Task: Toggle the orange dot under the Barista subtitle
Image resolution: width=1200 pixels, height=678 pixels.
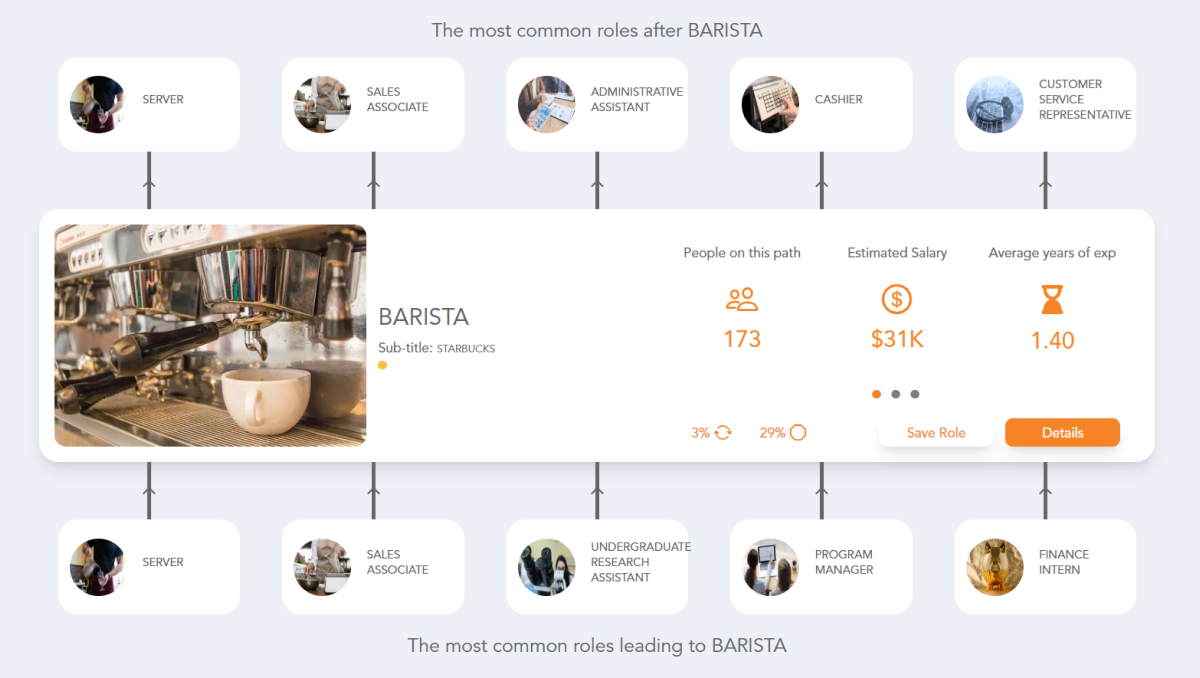Action: tap(382, 365)
